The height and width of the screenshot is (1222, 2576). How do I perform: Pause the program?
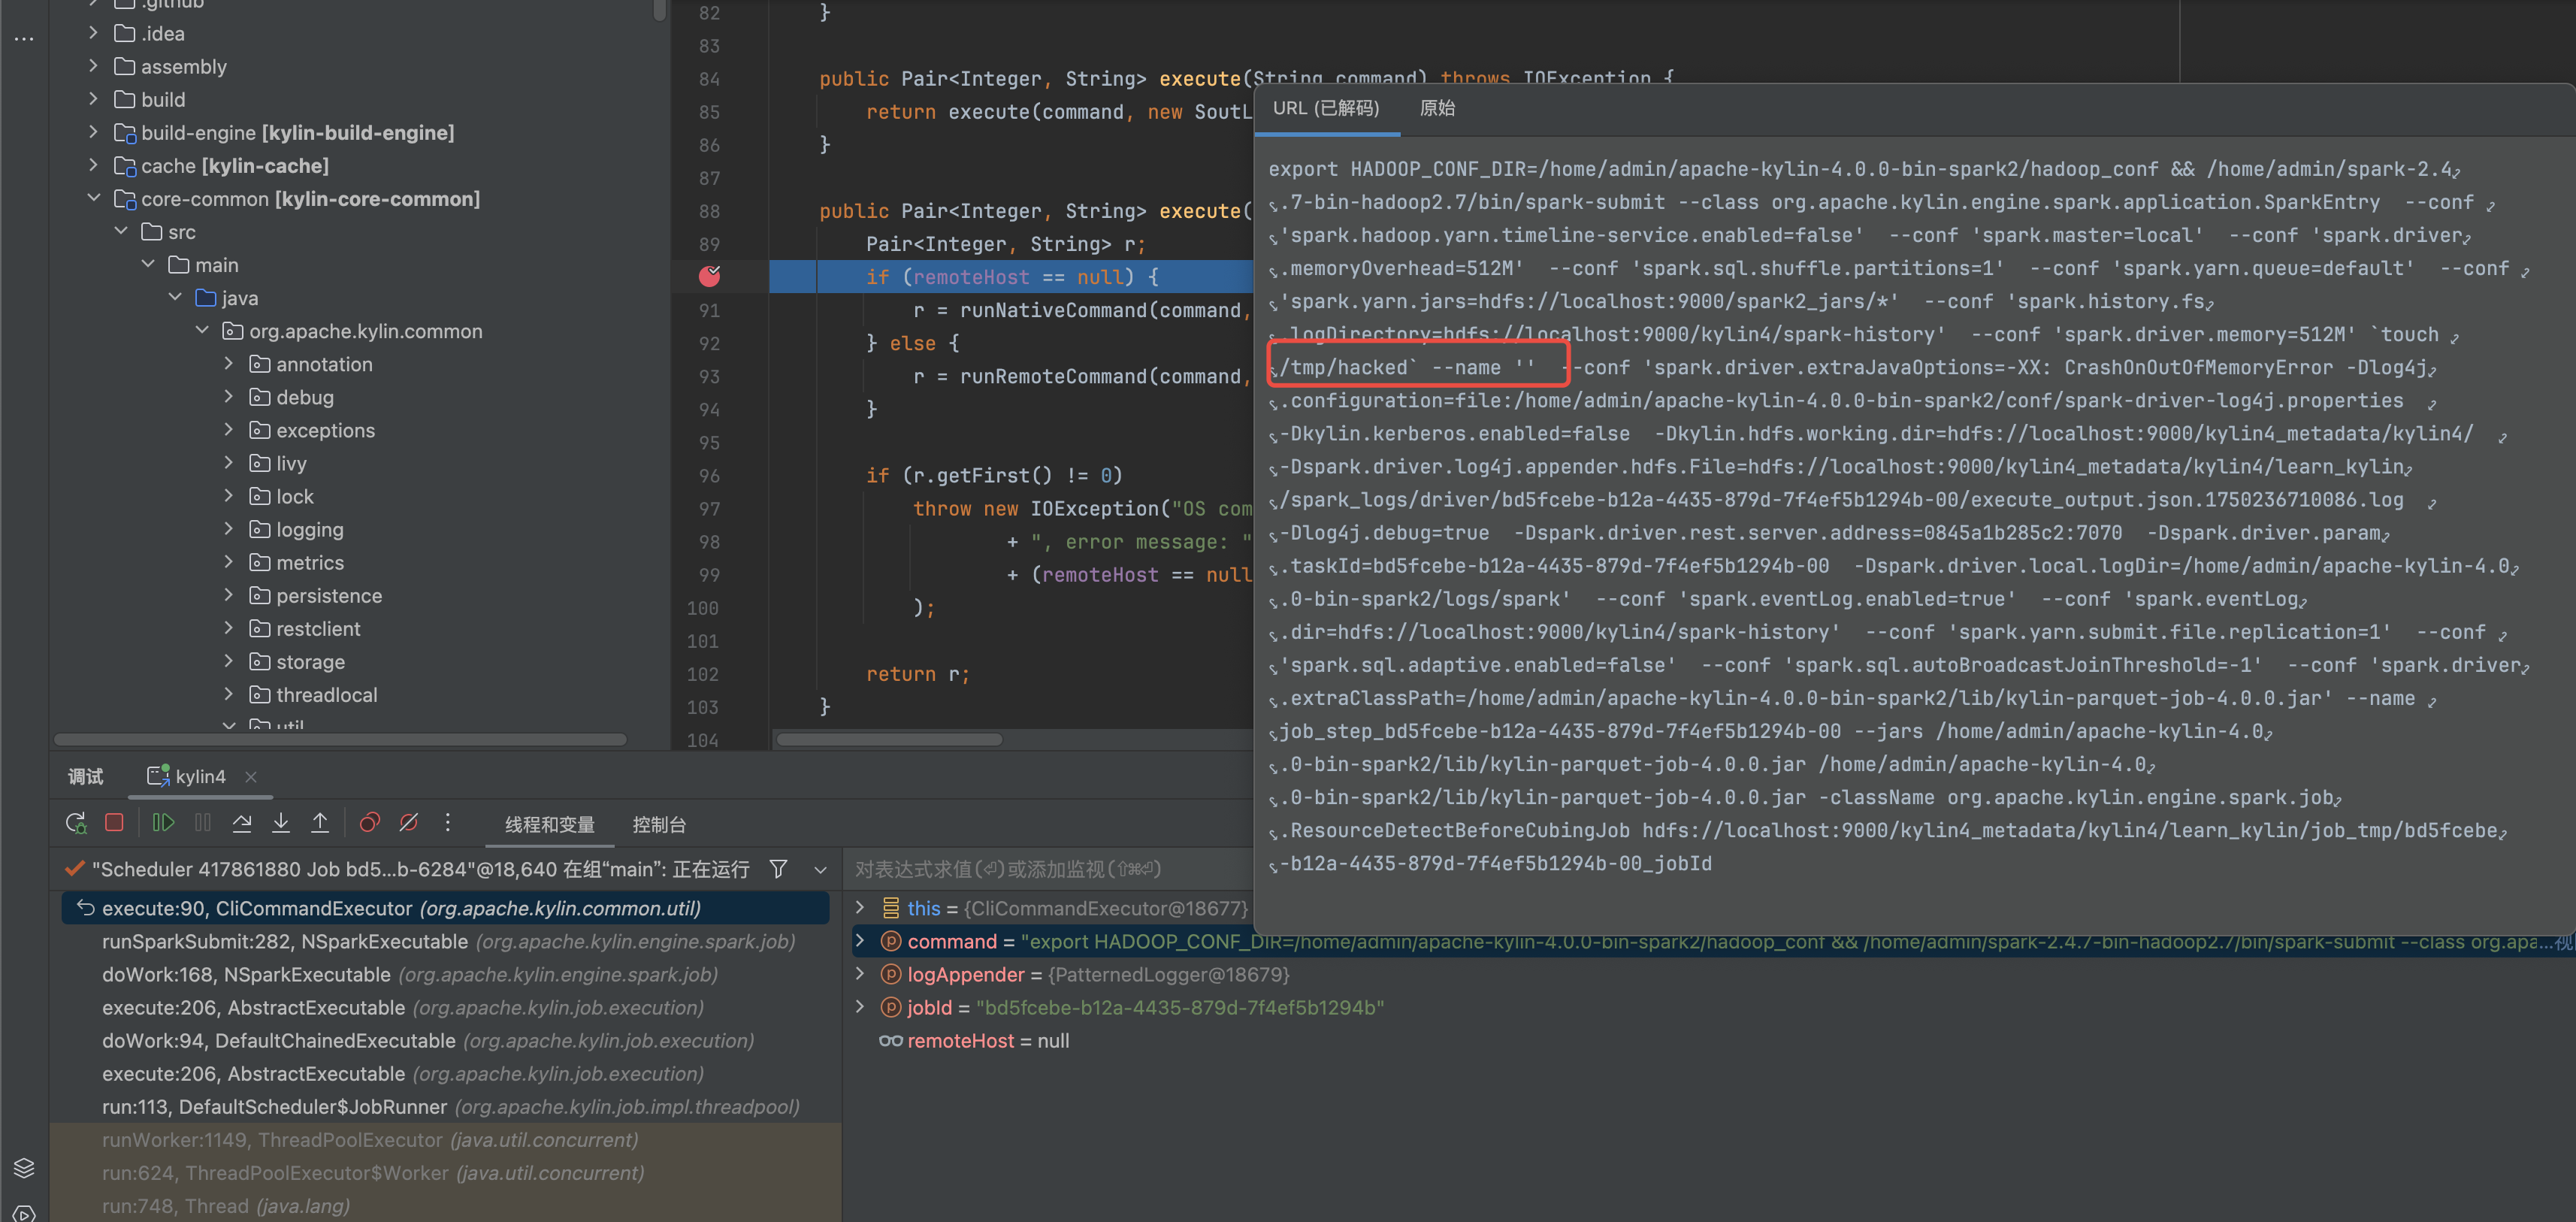tap(203, 823)
